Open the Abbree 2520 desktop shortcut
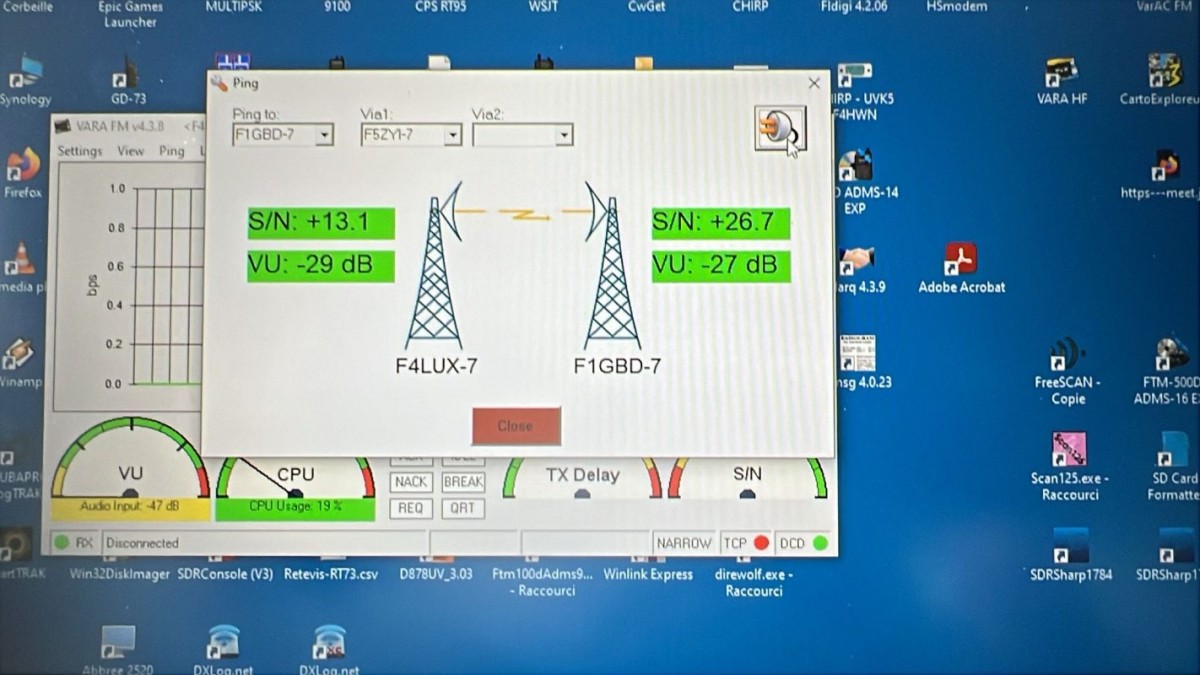The width and height of the screenshot is (1200, 675). [x=118, y=650]
